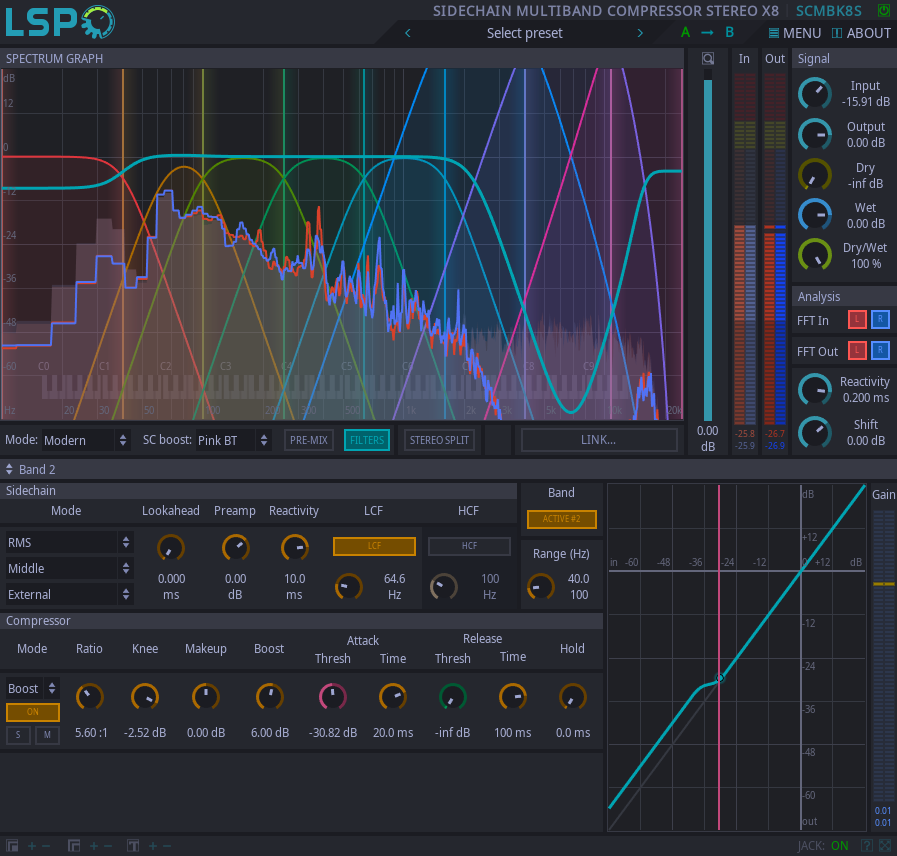Click the T font scaling icon in bottom bar

pos(133,846)
